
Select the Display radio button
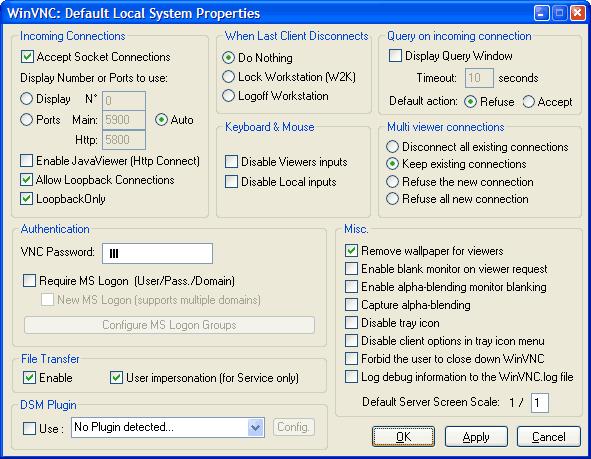pyautogui.click(x=26, y=99)
